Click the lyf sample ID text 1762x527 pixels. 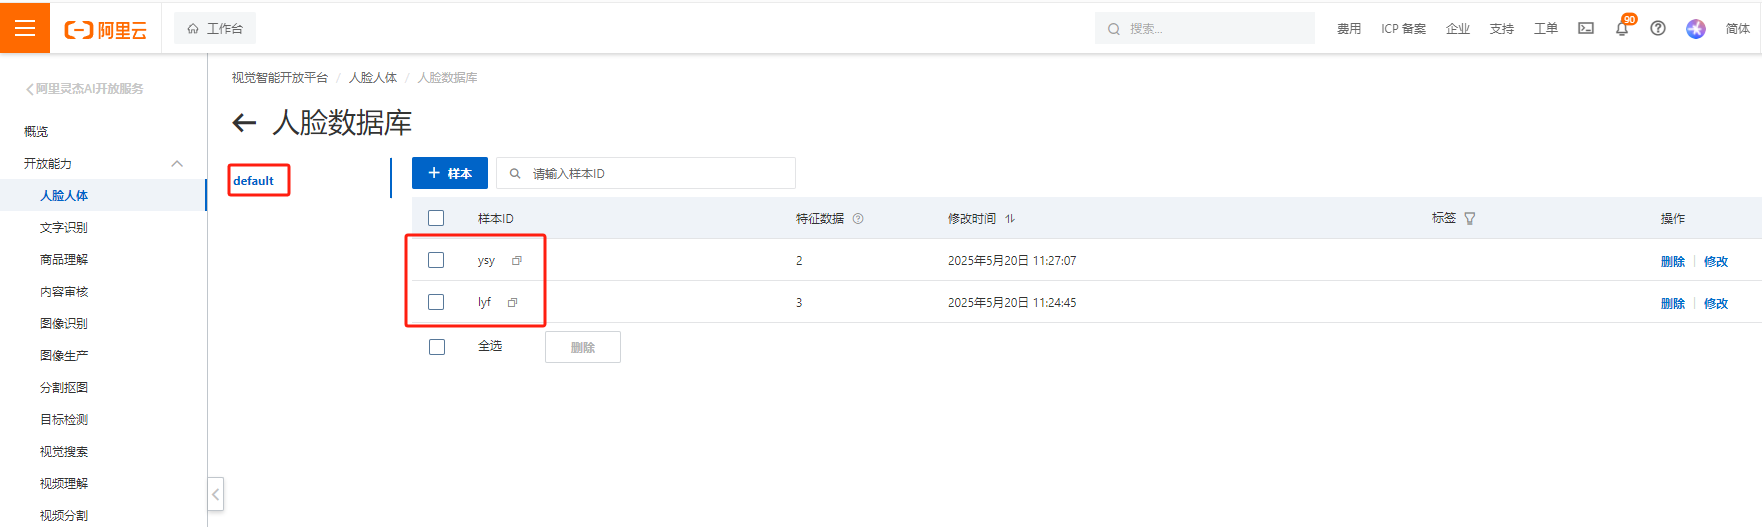(484, 302)
